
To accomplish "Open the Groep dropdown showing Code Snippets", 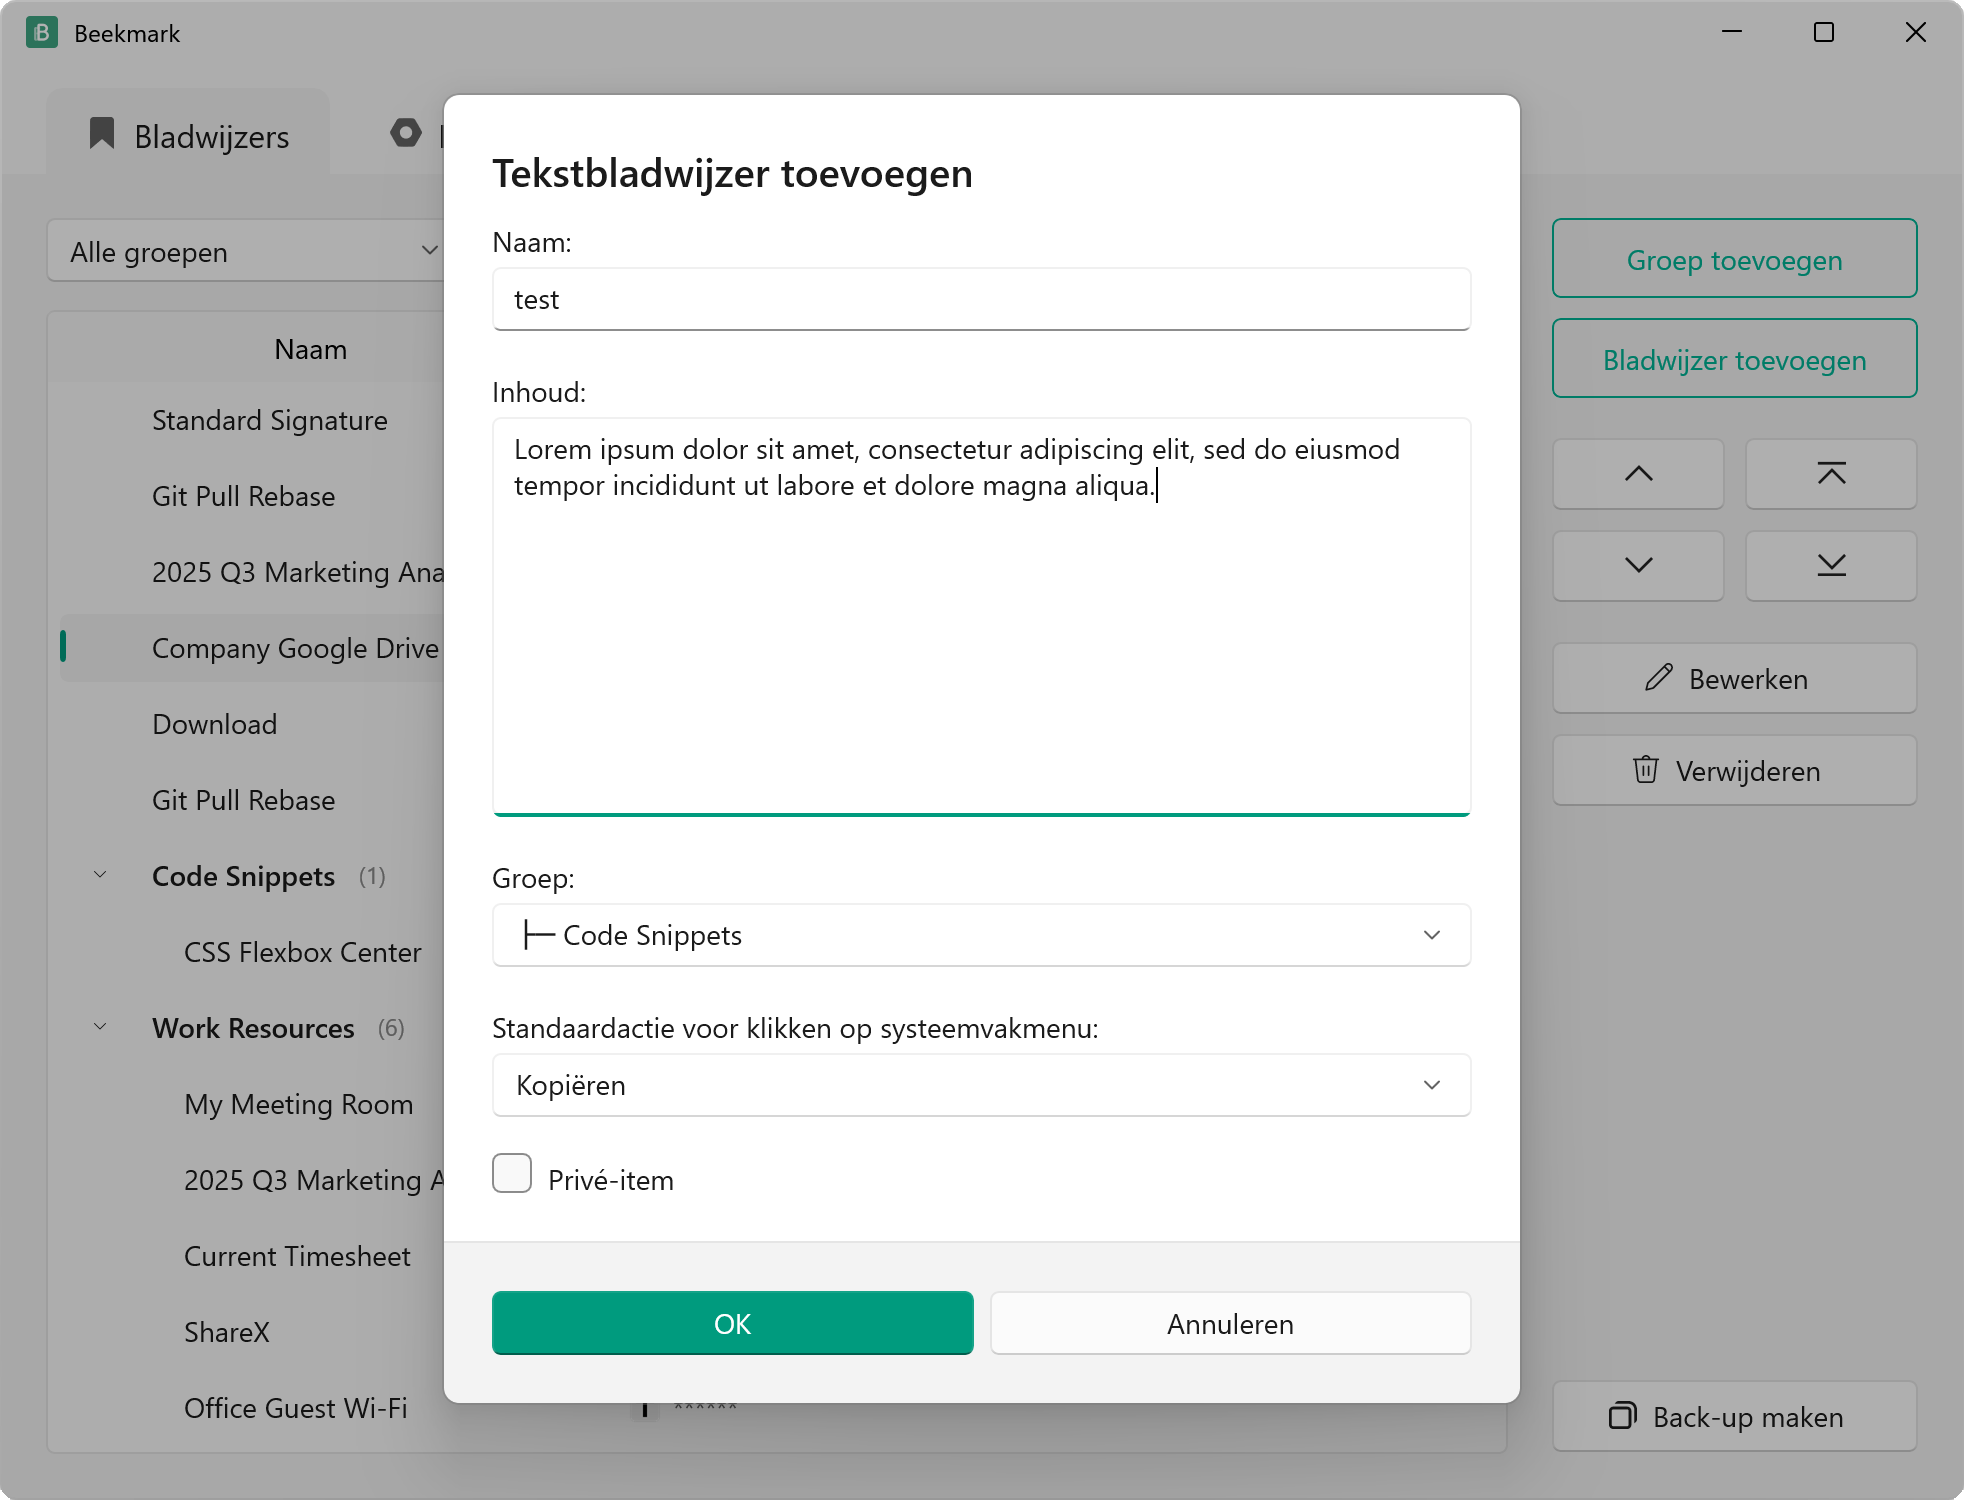I will tap(981, 935).
